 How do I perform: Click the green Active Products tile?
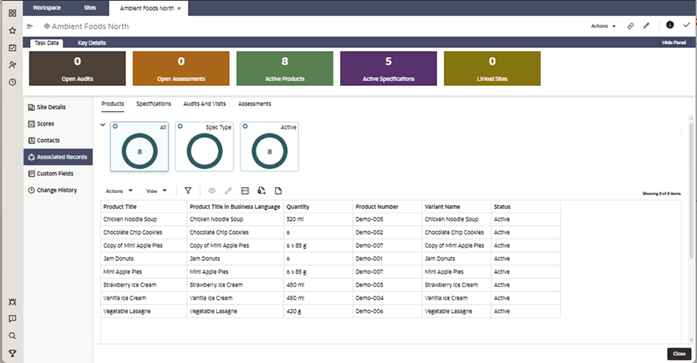pos(285,68)
